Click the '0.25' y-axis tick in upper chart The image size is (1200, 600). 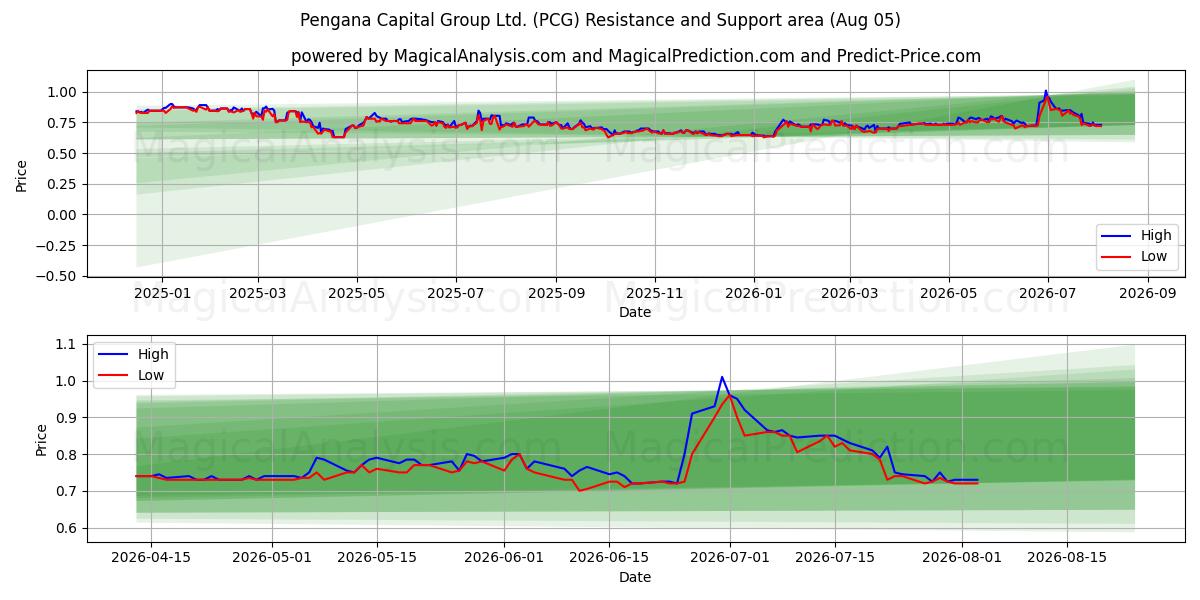tap(62, 184)
